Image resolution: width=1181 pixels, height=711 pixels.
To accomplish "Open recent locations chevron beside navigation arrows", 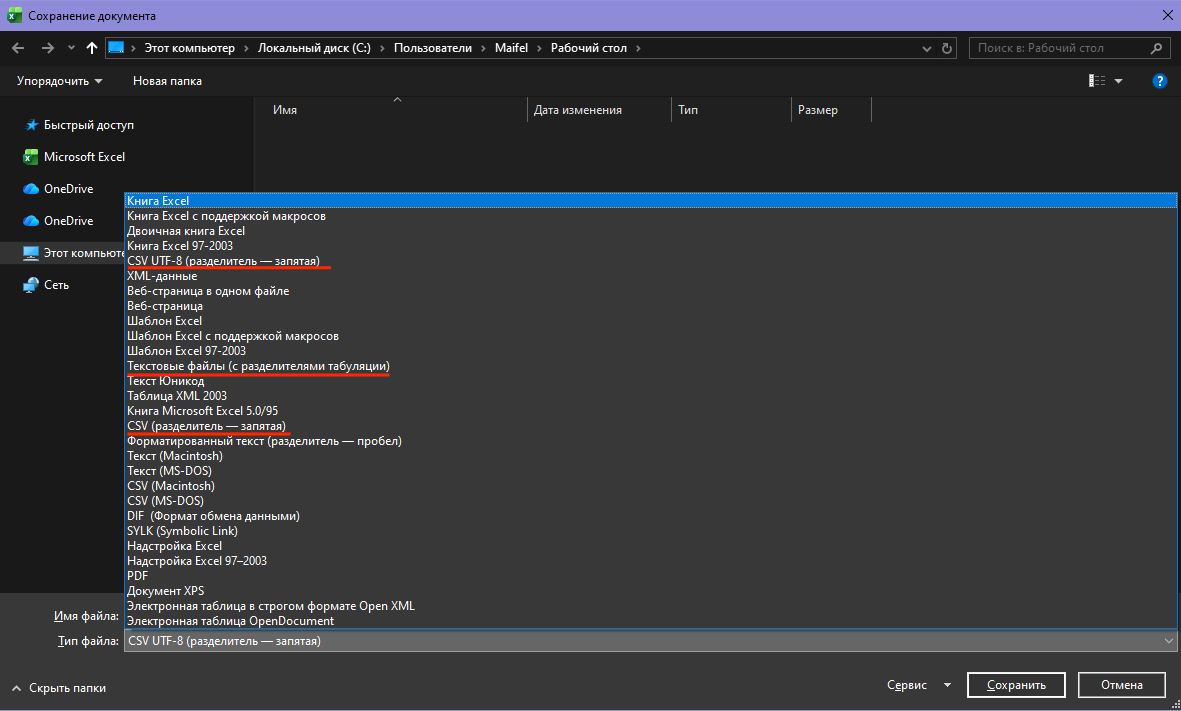I will tap(72, 48).
